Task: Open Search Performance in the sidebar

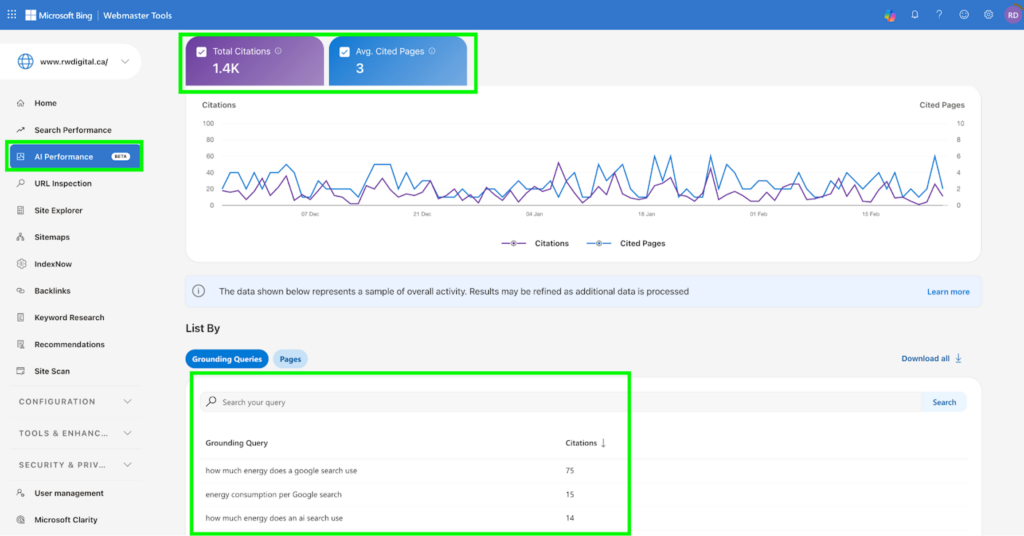Action: coord(75,130)
